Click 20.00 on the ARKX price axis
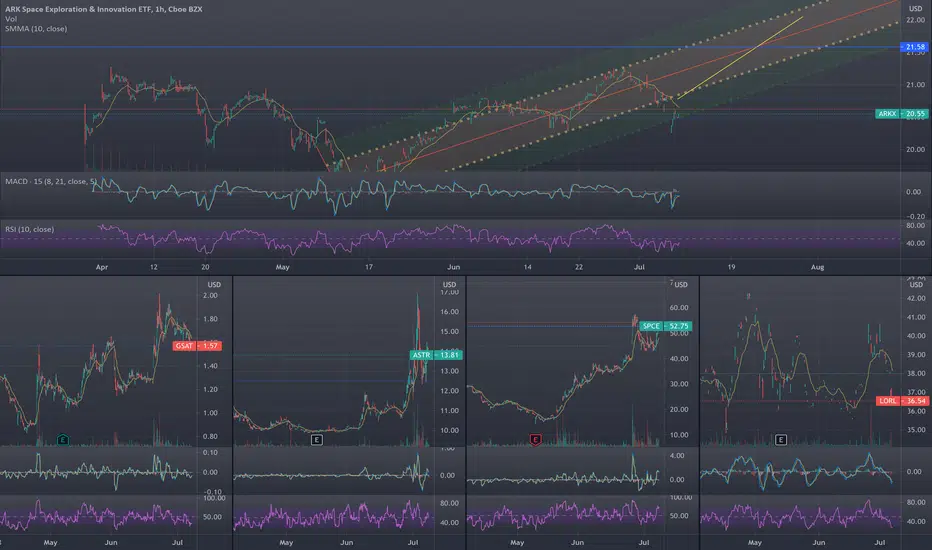The height and width of the screenshot is (550, 932). click(915, 150)
